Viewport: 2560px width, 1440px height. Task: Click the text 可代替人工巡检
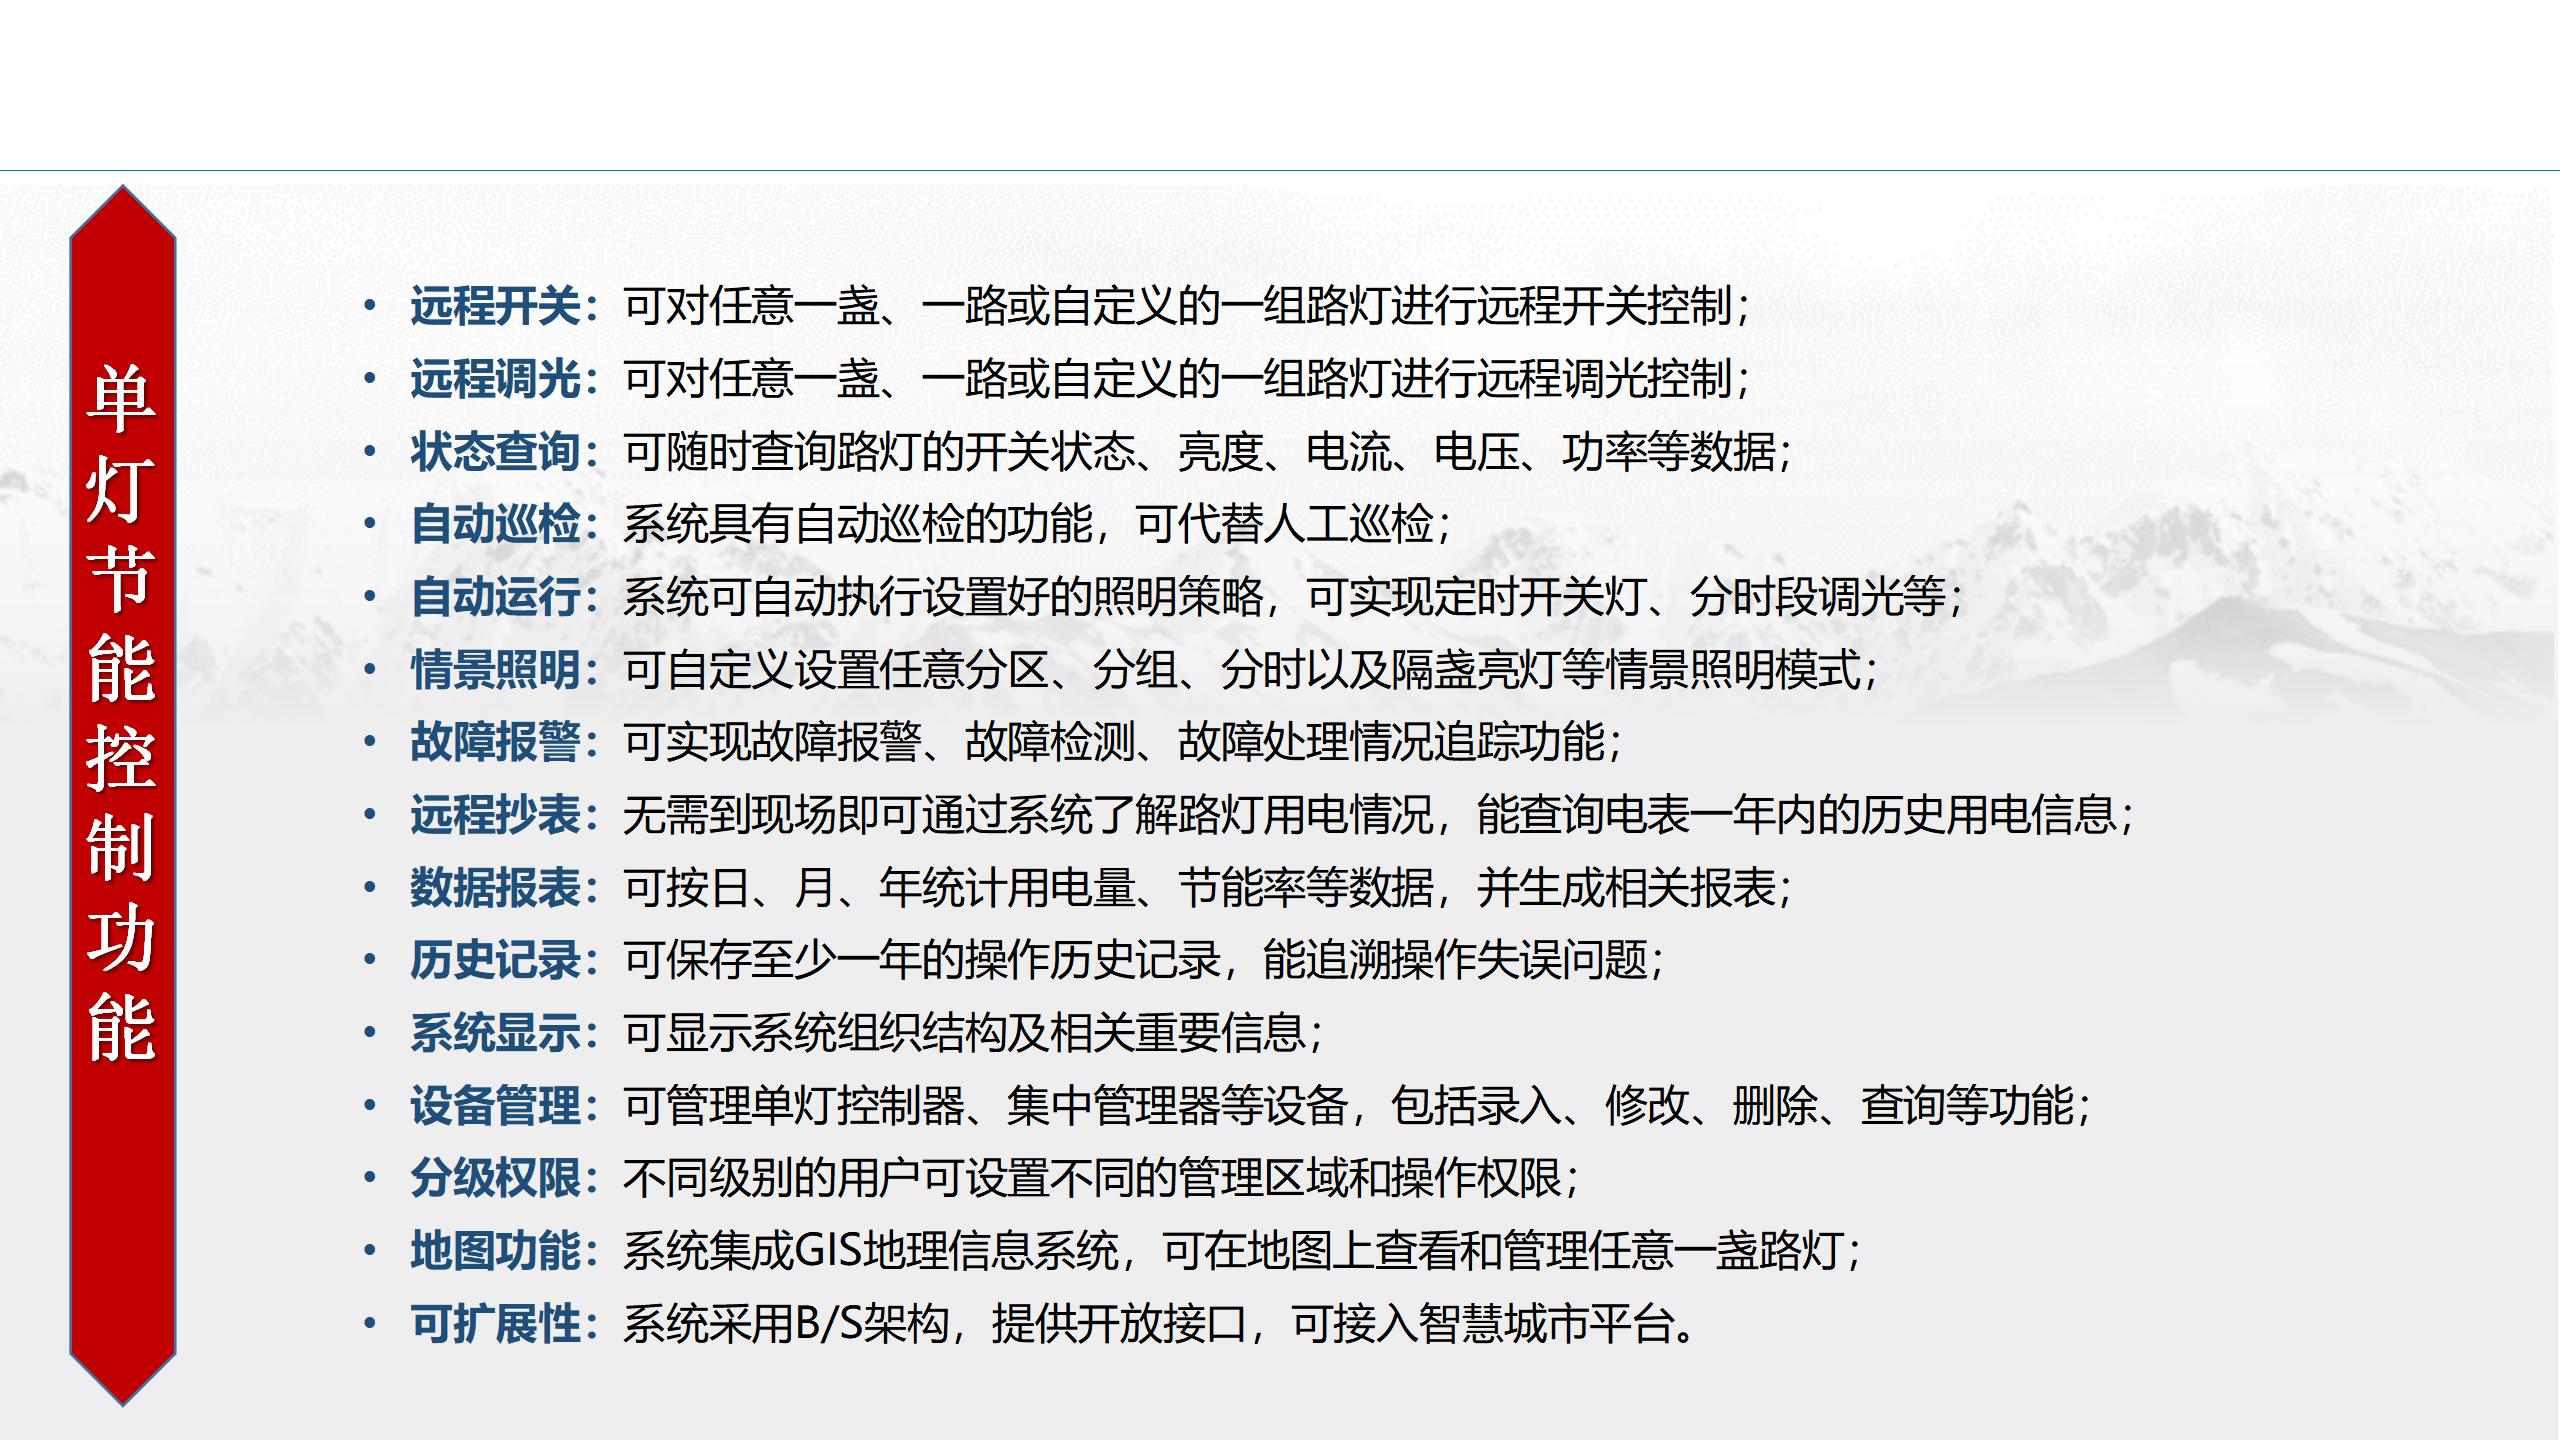click(1284, 524)
